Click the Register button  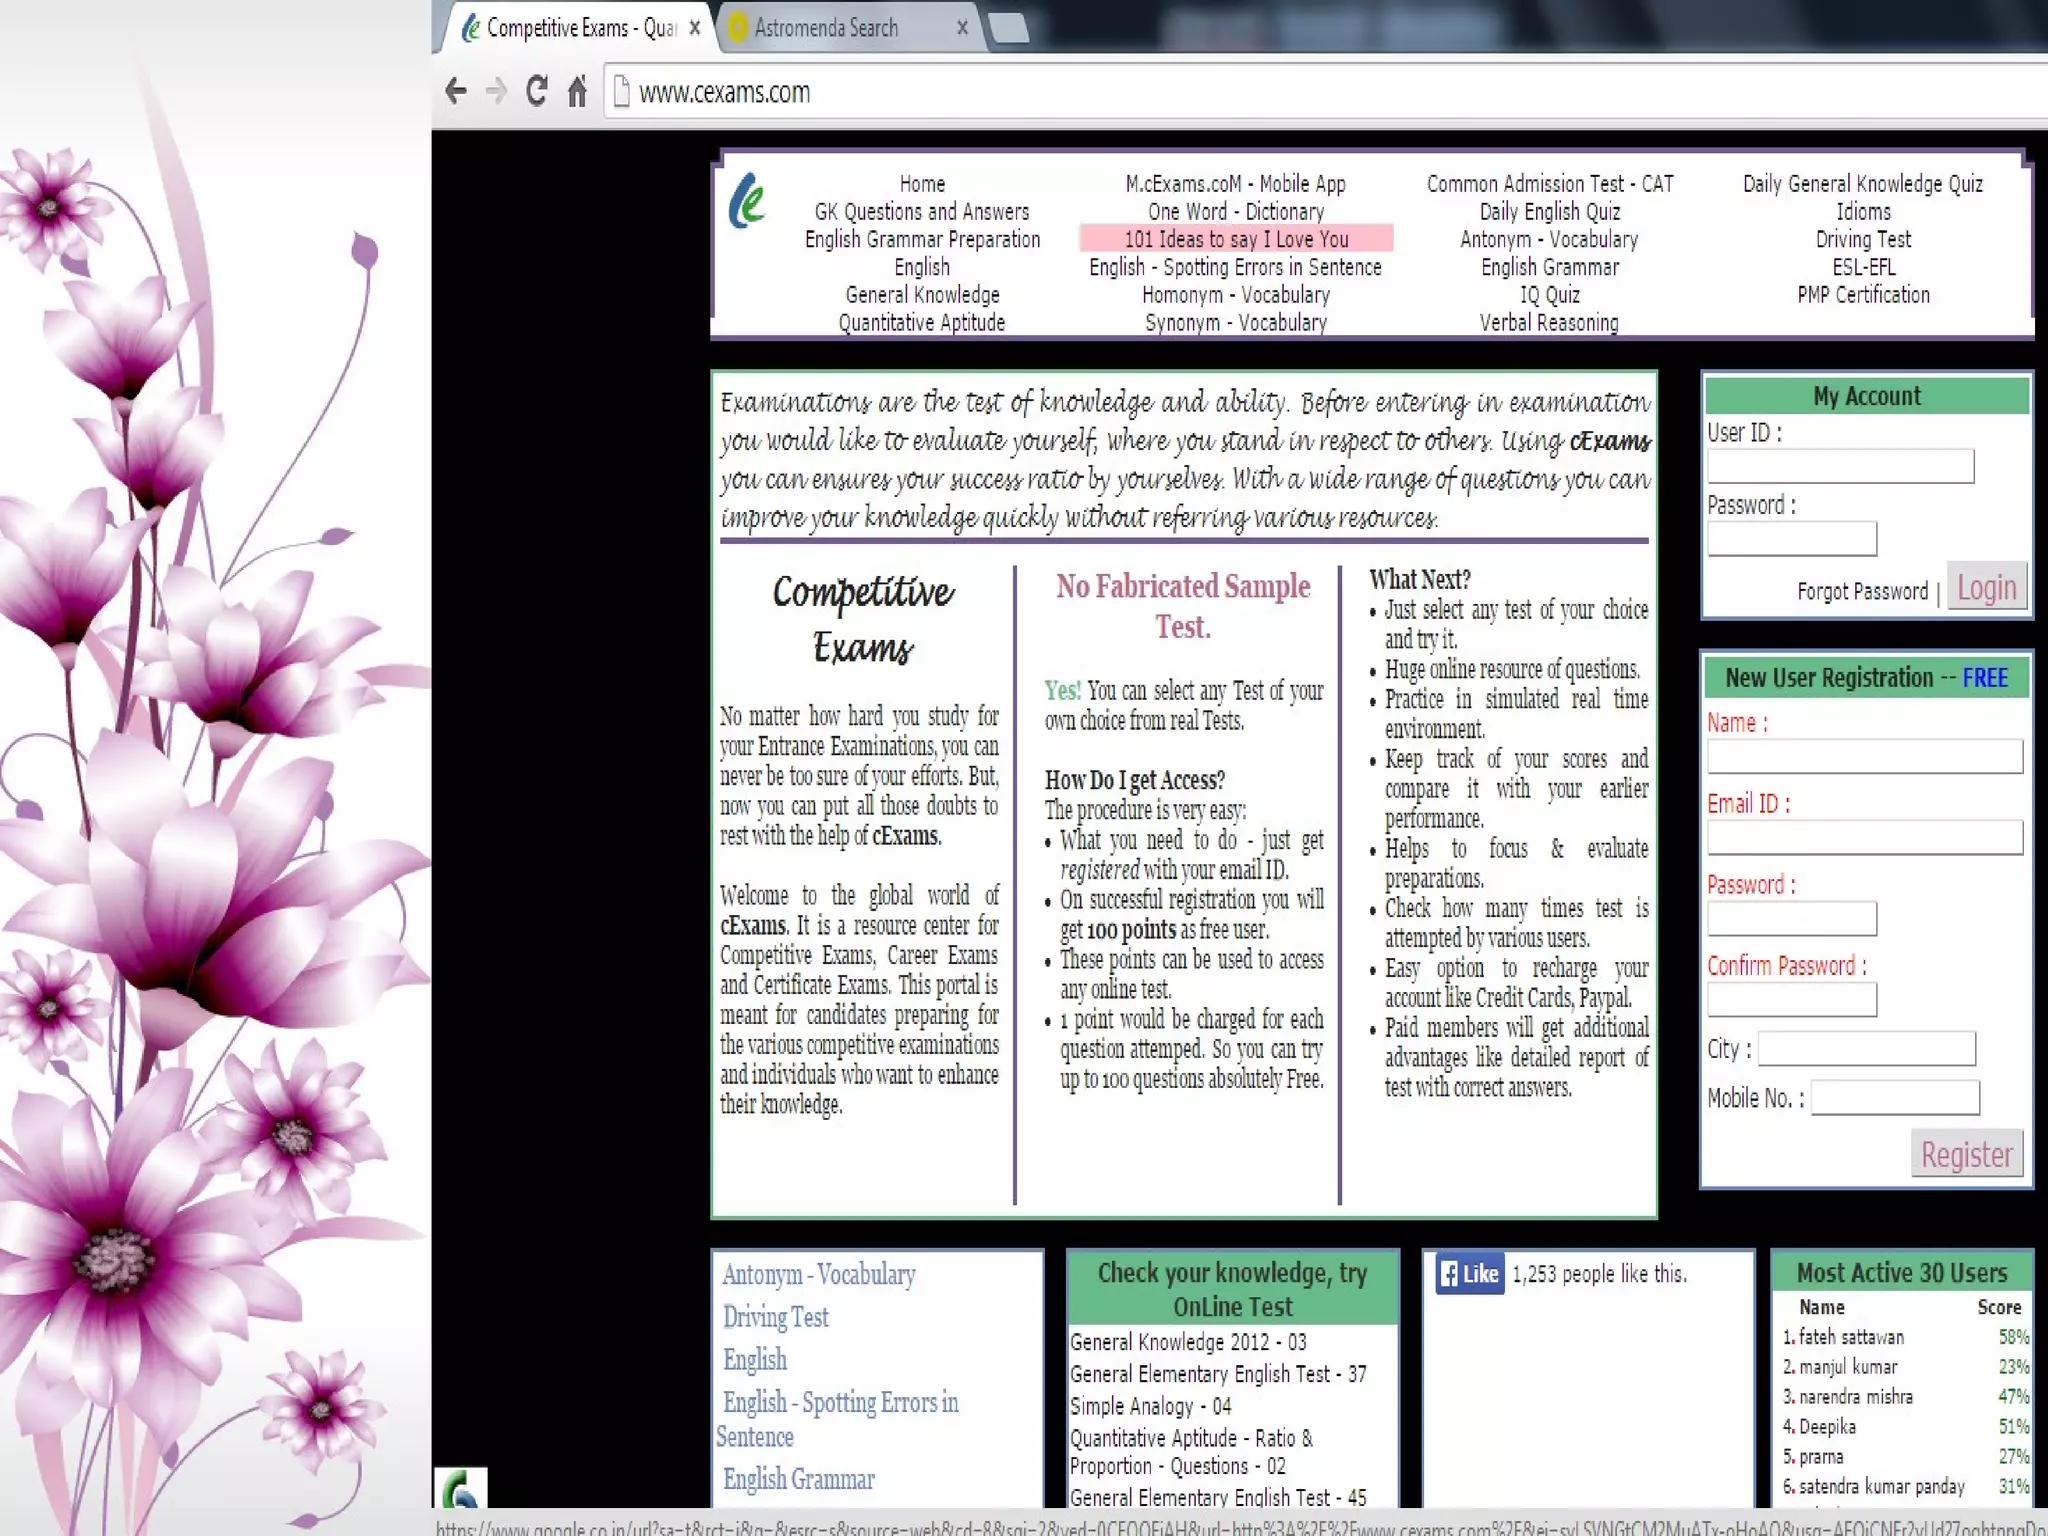tap(1966, 1154)
